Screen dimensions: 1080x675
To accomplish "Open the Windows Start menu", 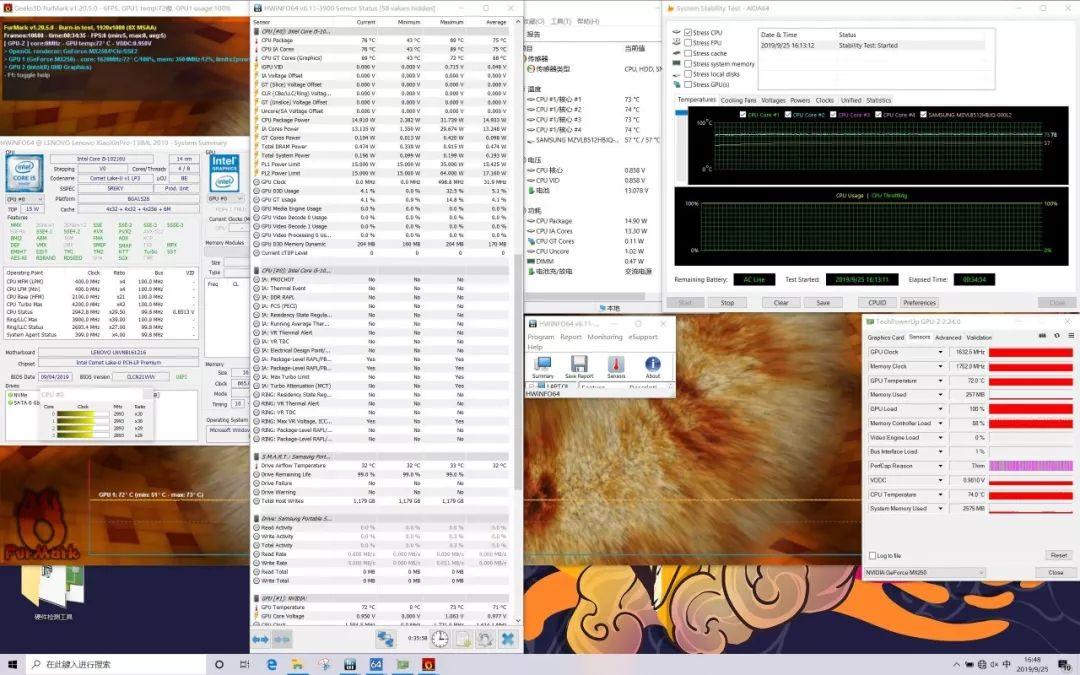I will tap(12, 665).
